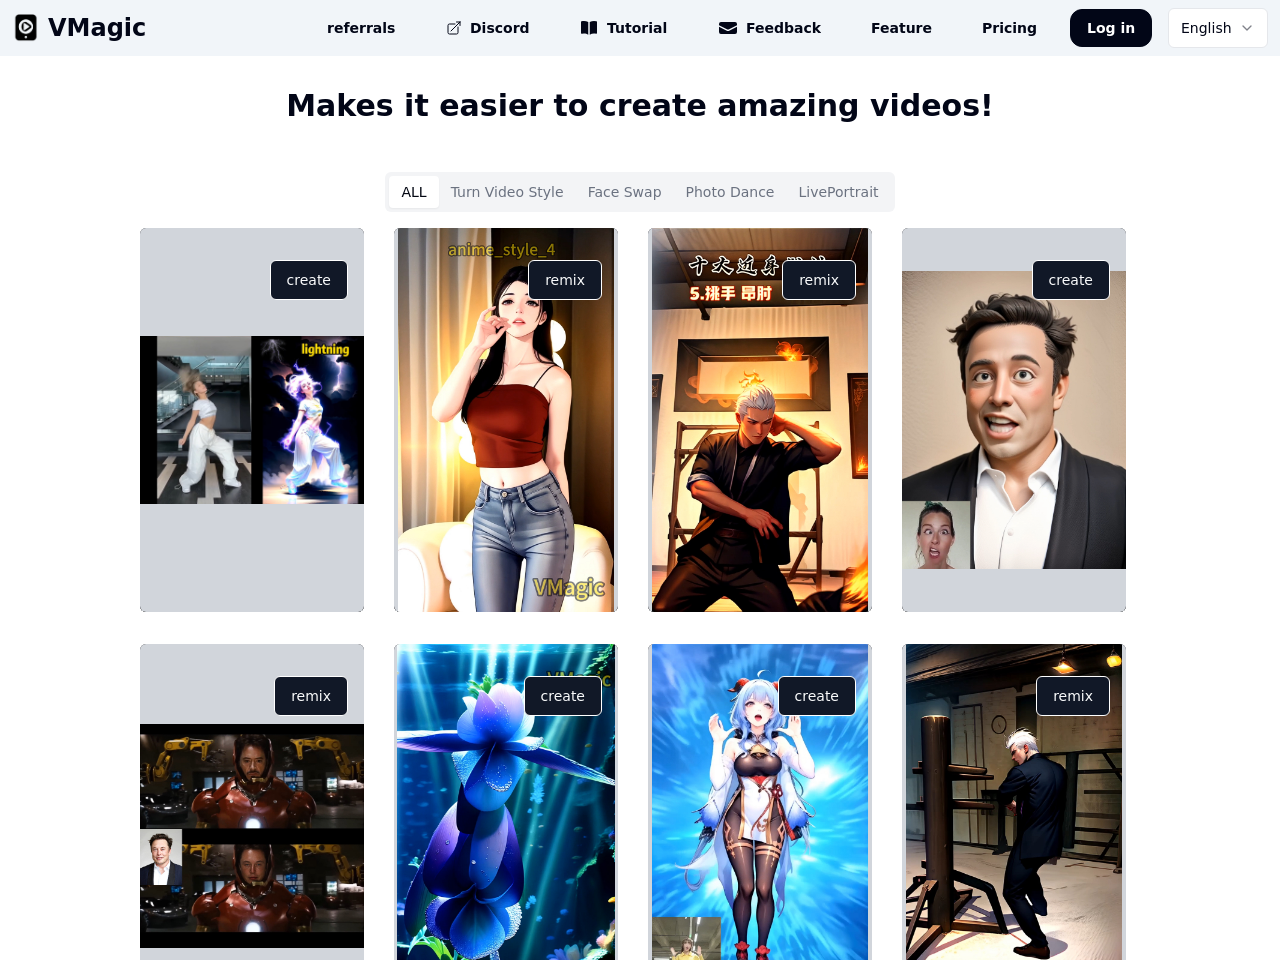Click create on the blue flower card
Image resolution: width=1280 pixels, height=960 pixels.
(563, 696)
